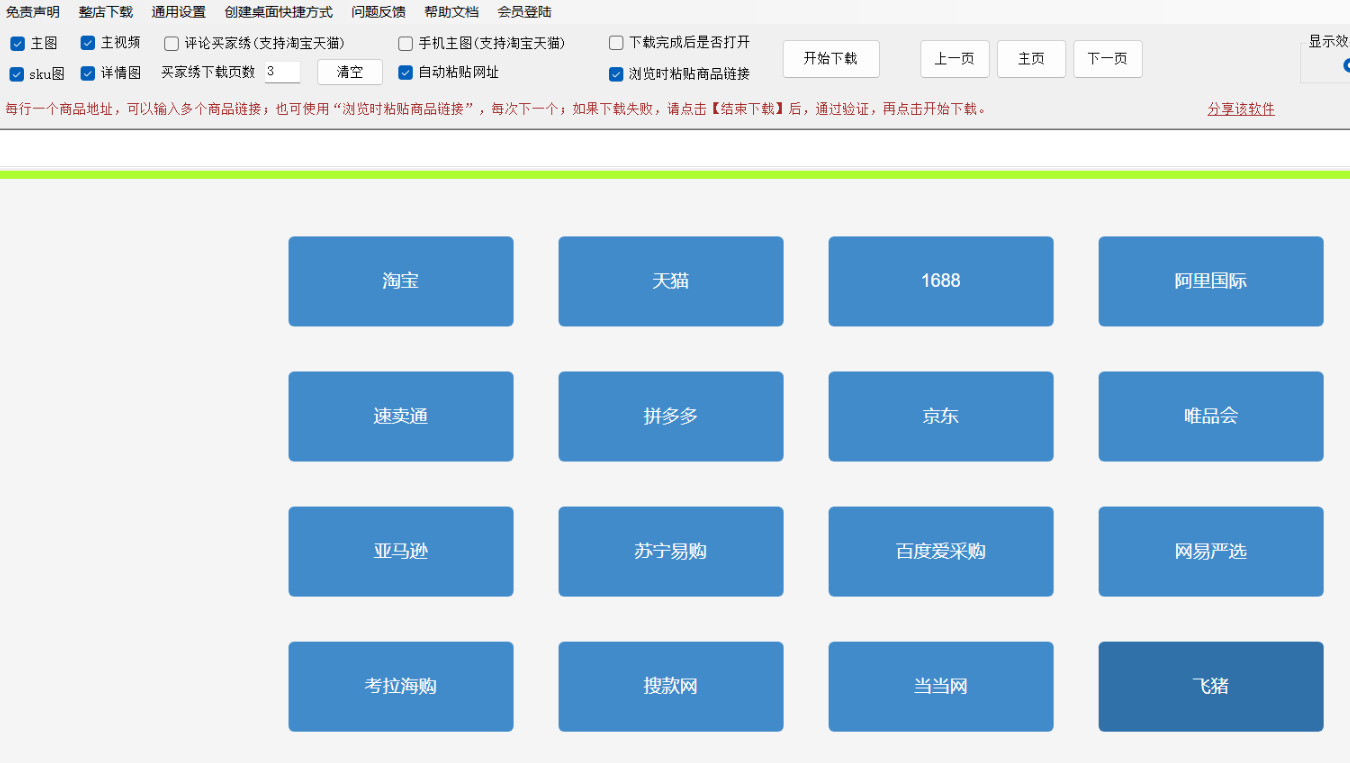Select the 天猫 platform tile
Image resolution: width=1350 pixels, height=763 pixels.
671,281
